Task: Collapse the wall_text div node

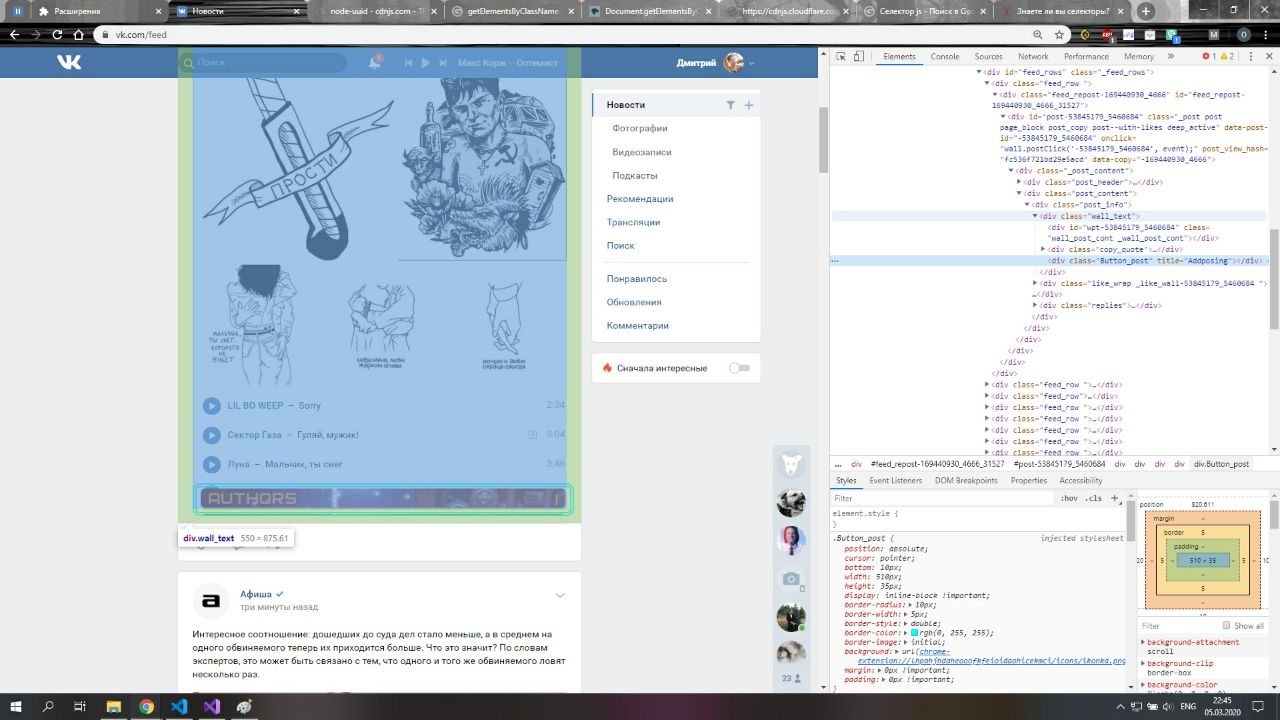Action: click(x=1035, y=216)
